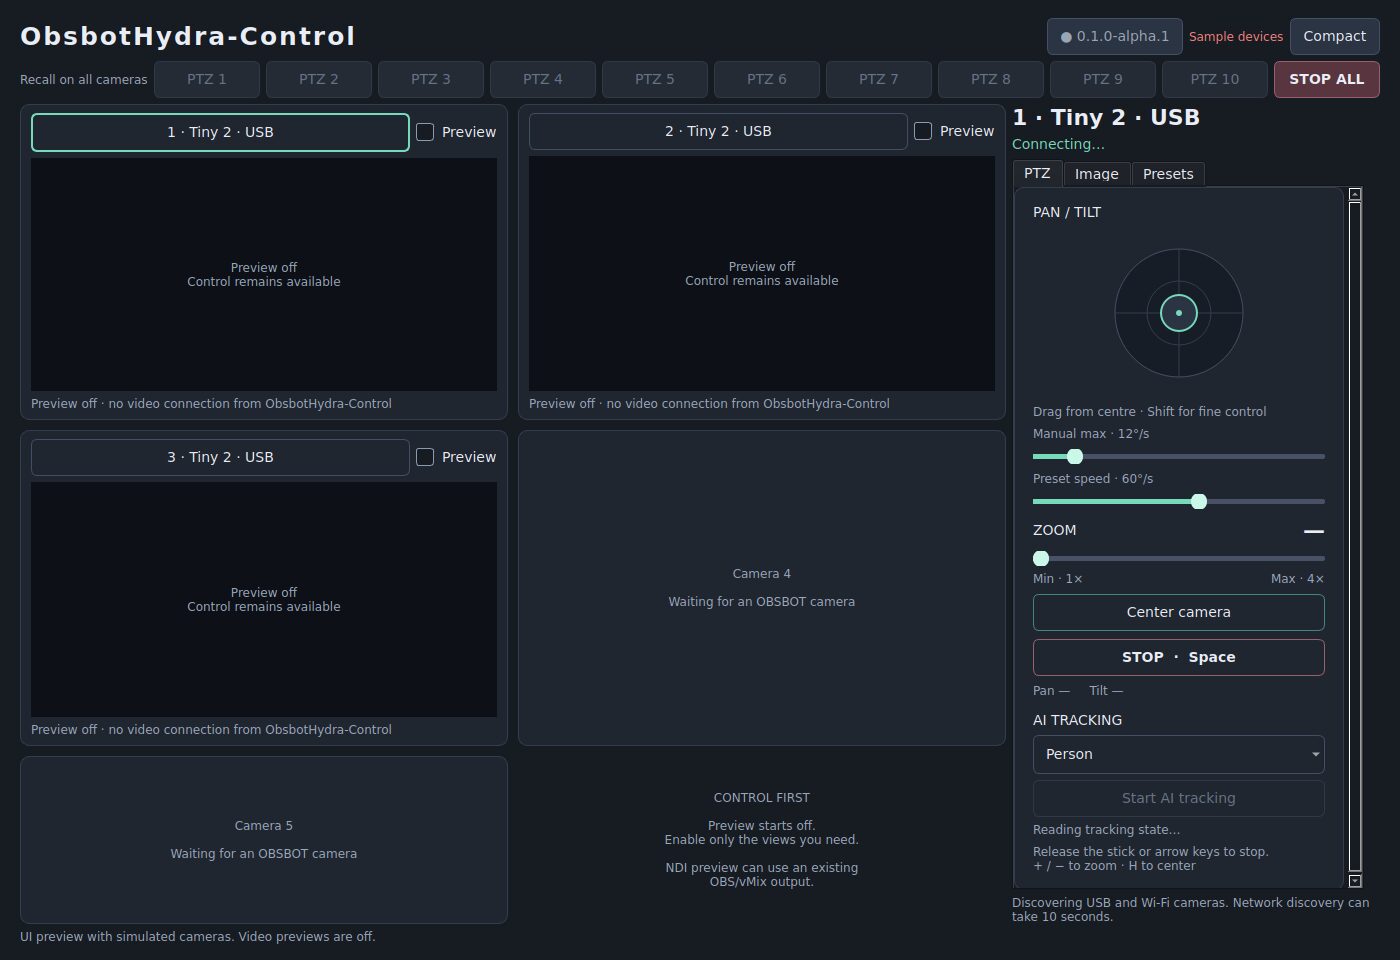Click the STOP · Space button
The image size is (1400, 960).
click(x=1179, y=657)
